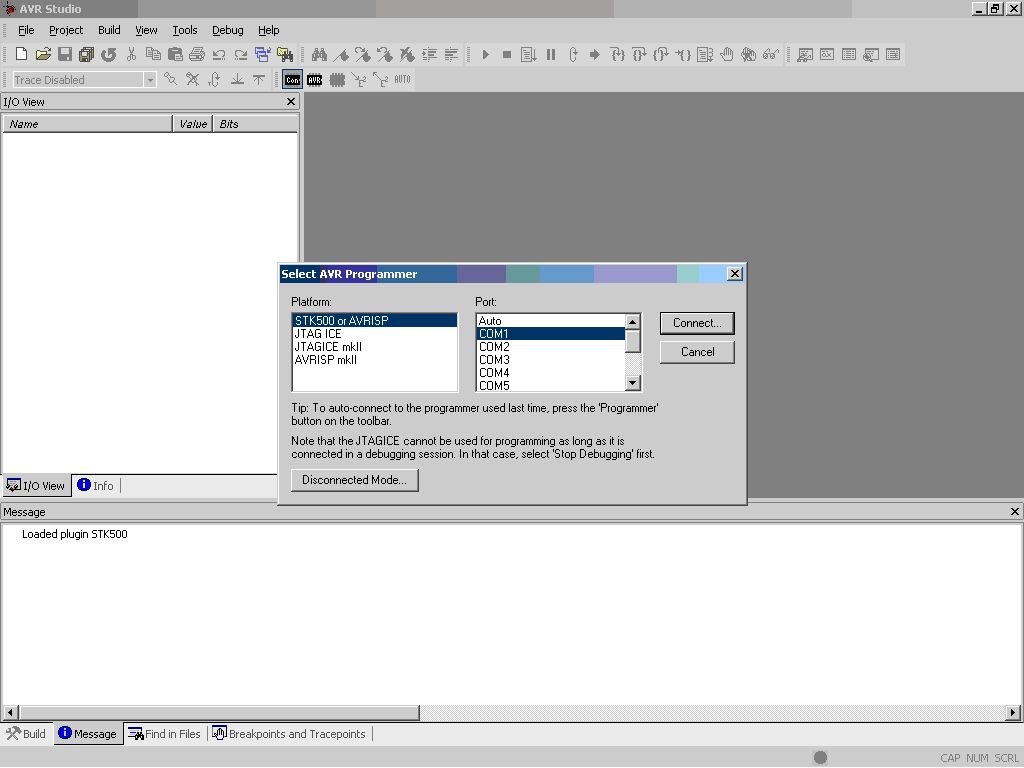Select AVRISP mkII platform
This screenshot has height=768, width=1024.
[374, 360]
